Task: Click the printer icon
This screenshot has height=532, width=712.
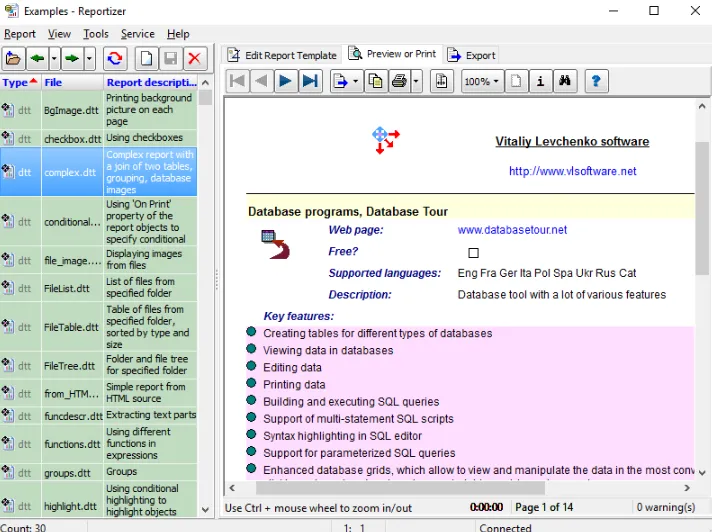Action: (399, 81)
